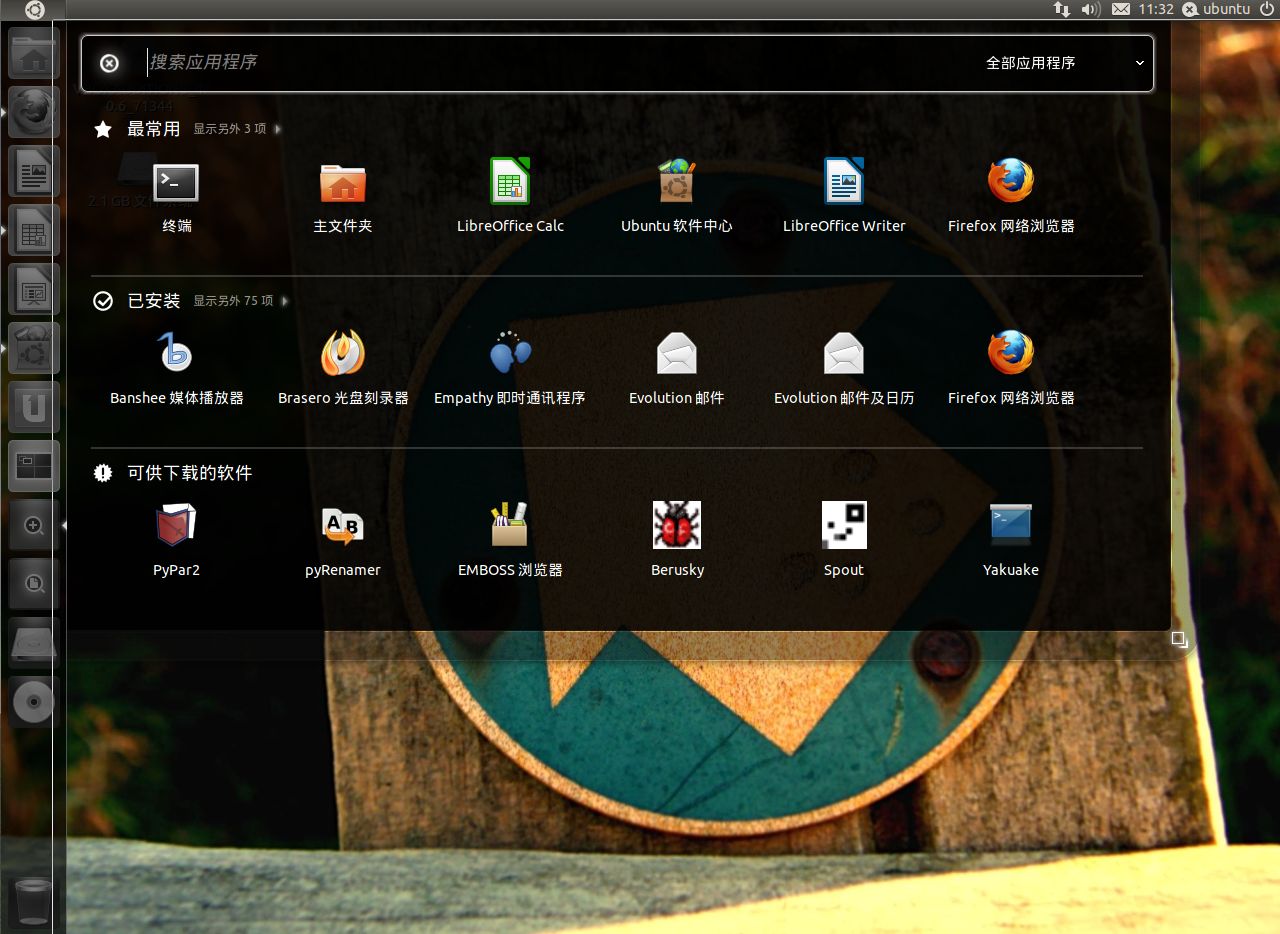Open LibreOffice Impress from the launcher

[34, 289]
